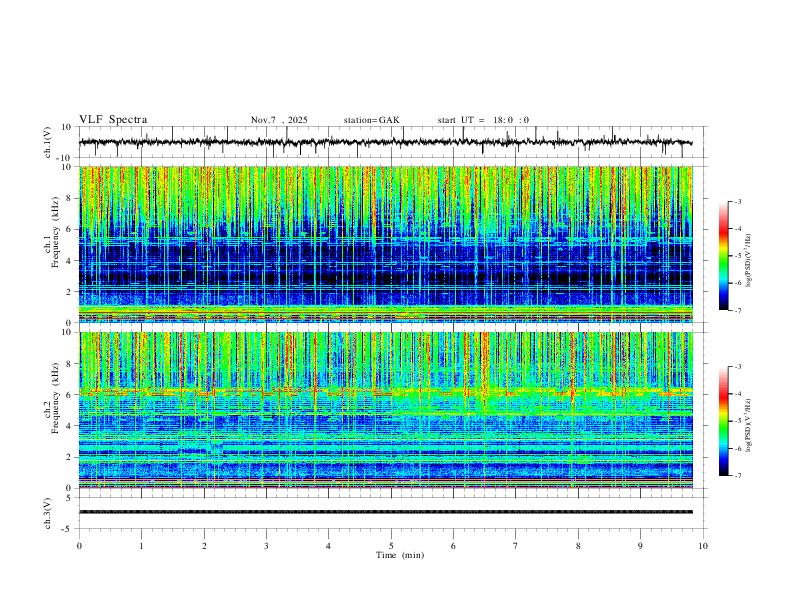Click the 'ch.1(V)' waveform axis label

48,142
